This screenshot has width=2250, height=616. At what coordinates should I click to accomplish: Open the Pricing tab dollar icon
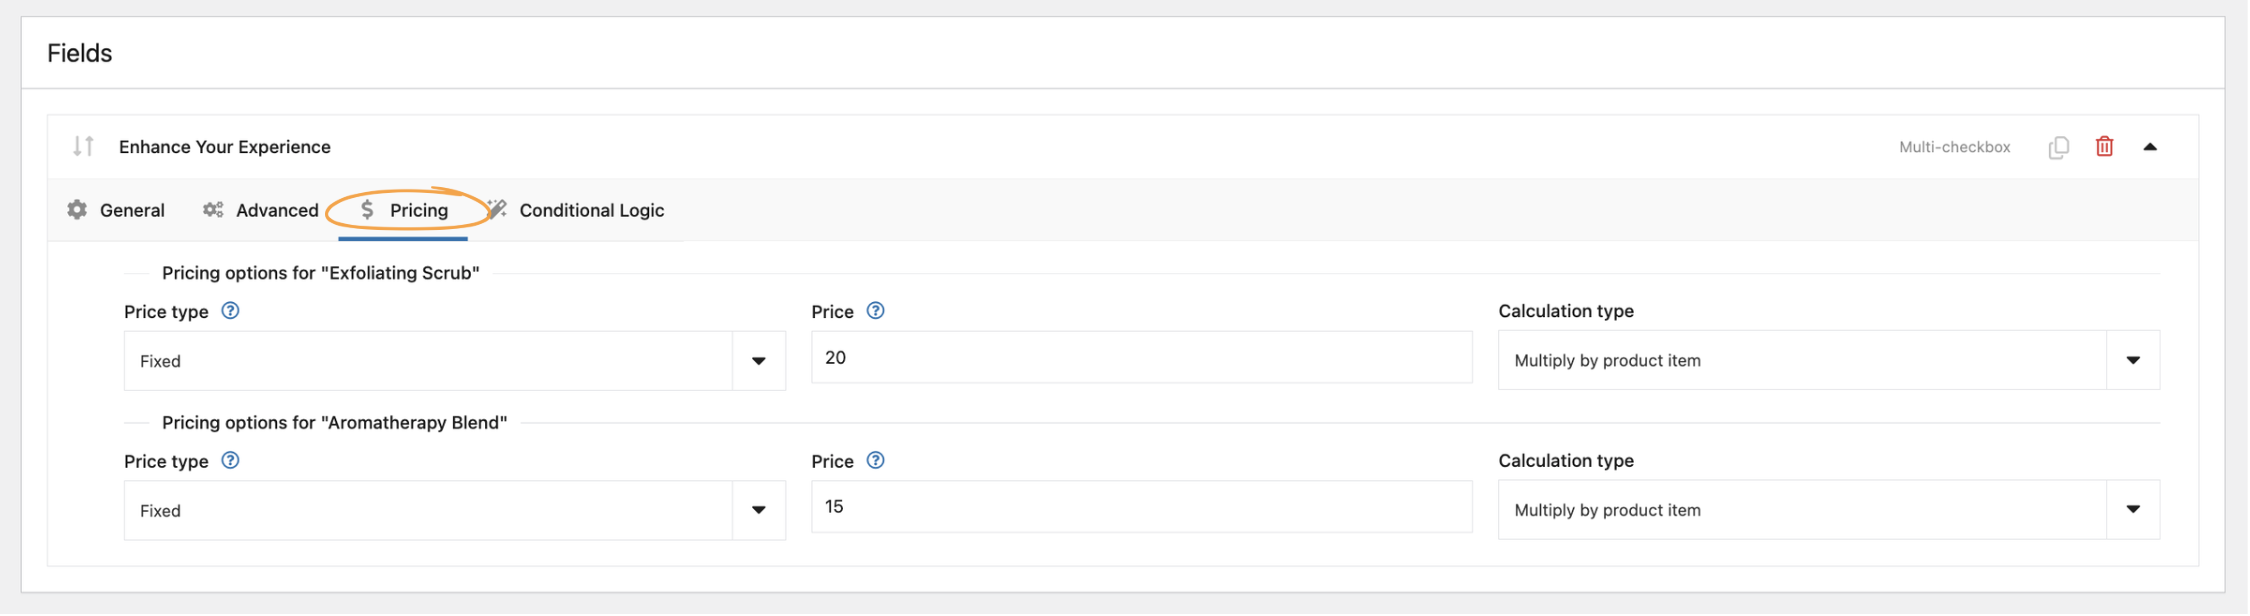coord(367,210)
